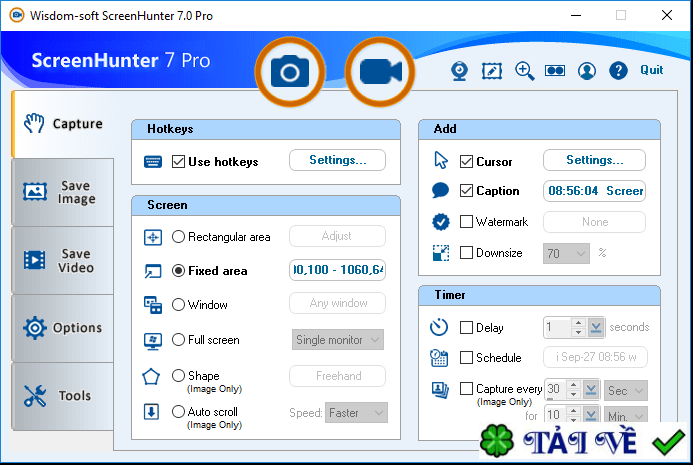Click the zoom magnifier icon
The width and height of the screenshot is (693, 465).
coord(524,71)
